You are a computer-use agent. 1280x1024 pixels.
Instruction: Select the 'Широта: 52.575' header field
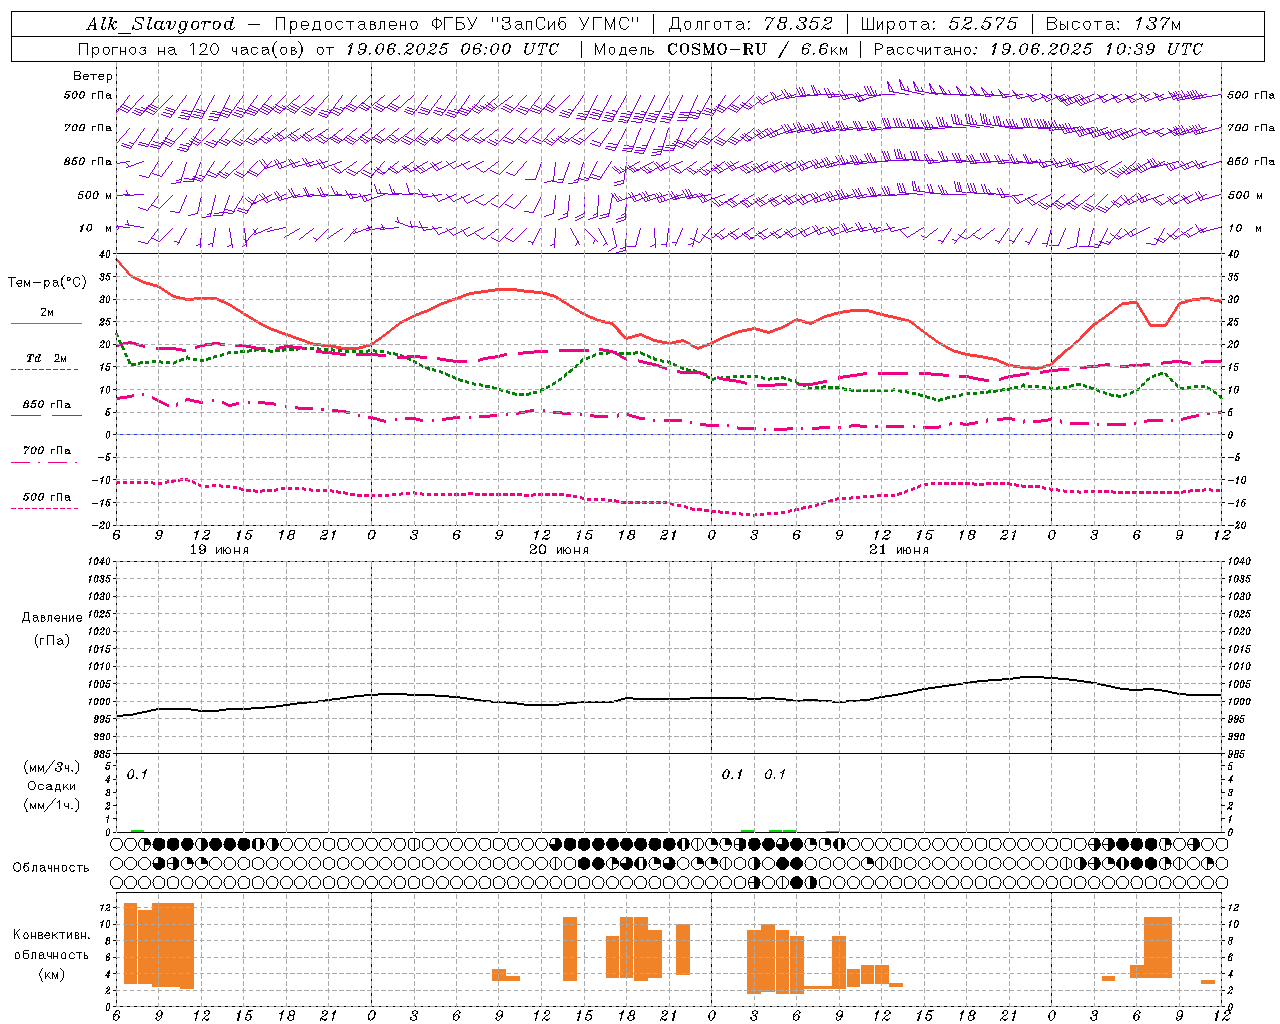[x=939, y=24]
